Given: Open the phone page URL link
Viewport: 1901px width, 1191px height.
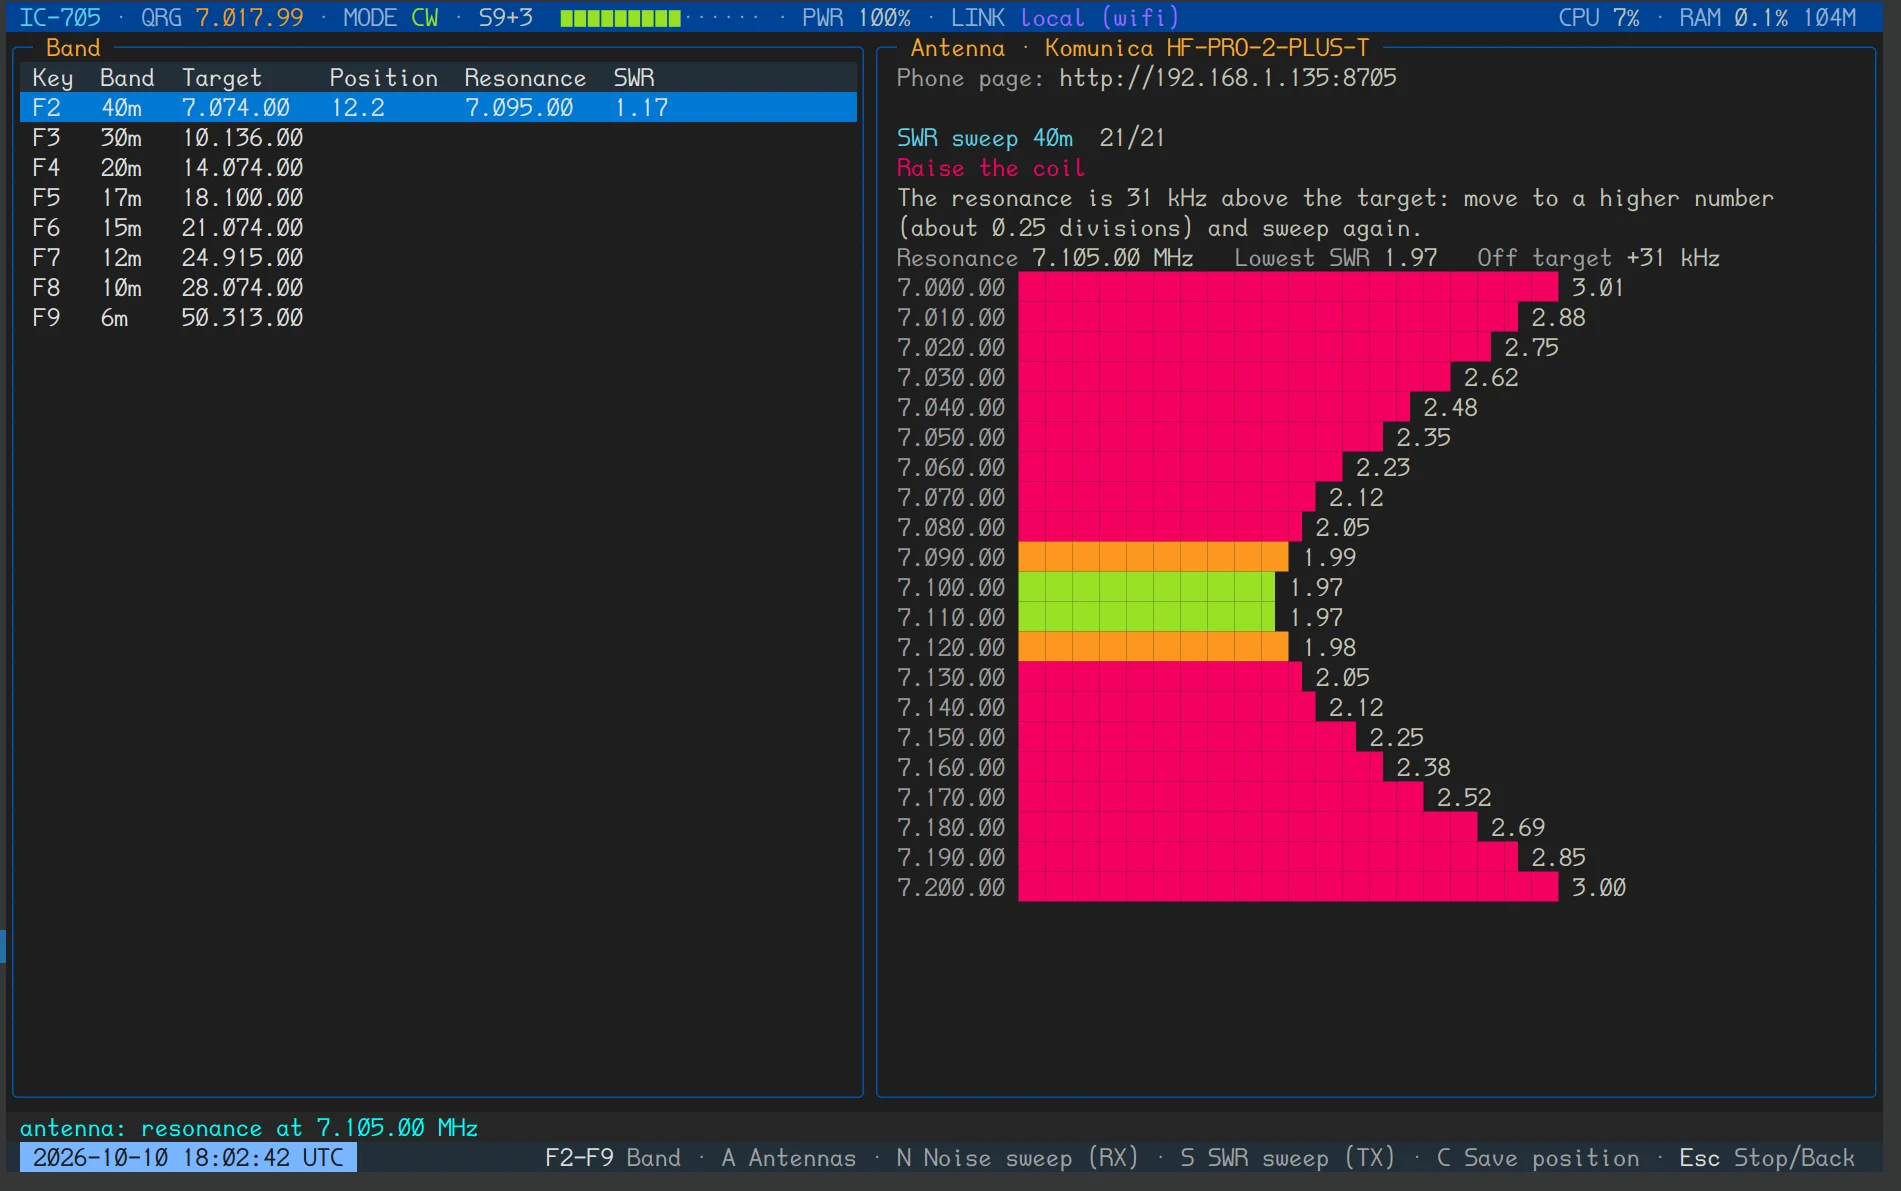Looking at the screenshot, I should pyautogui.click(x=1228, y=78).
